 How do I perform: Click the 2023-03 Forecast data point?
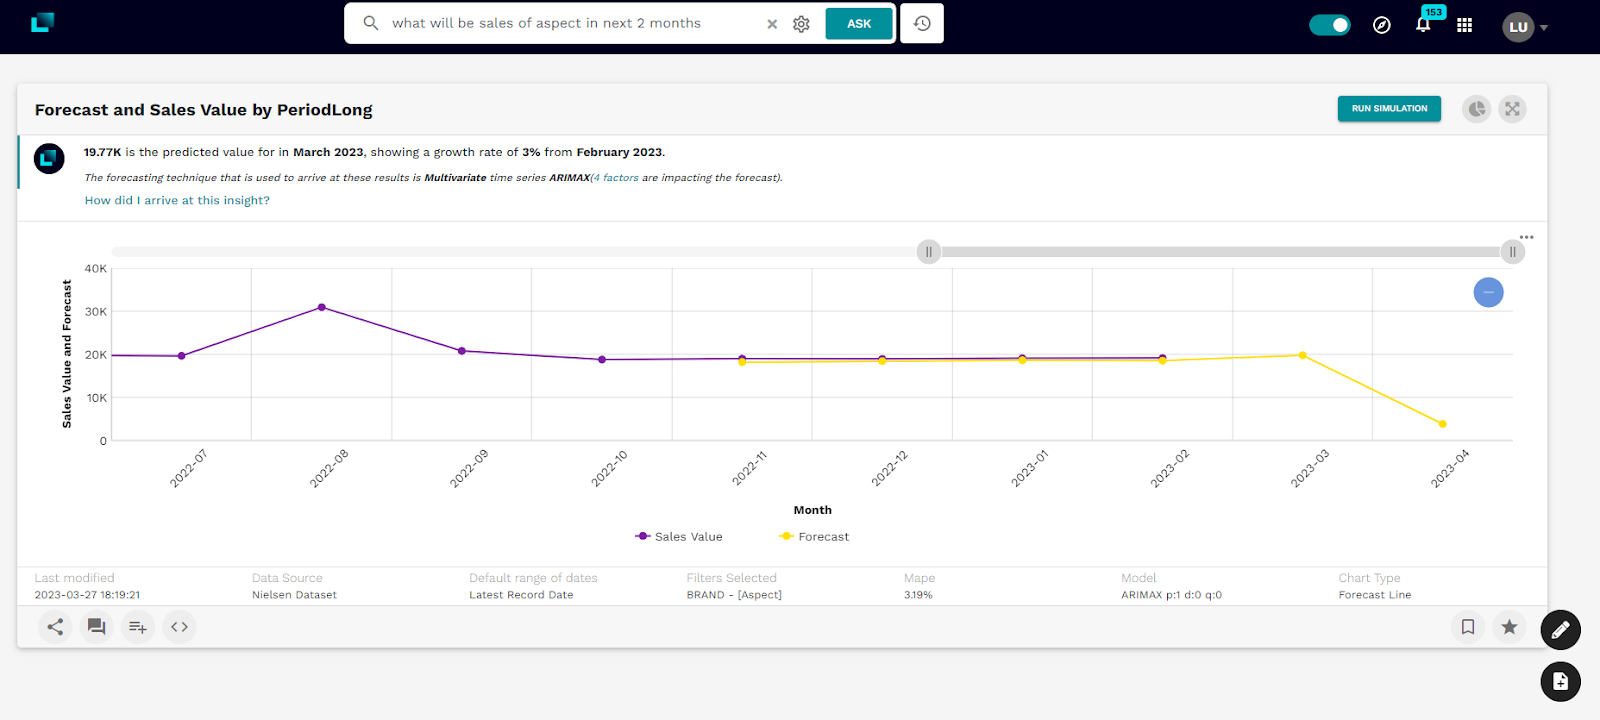pyautogui.click(x=1302, y=355)
